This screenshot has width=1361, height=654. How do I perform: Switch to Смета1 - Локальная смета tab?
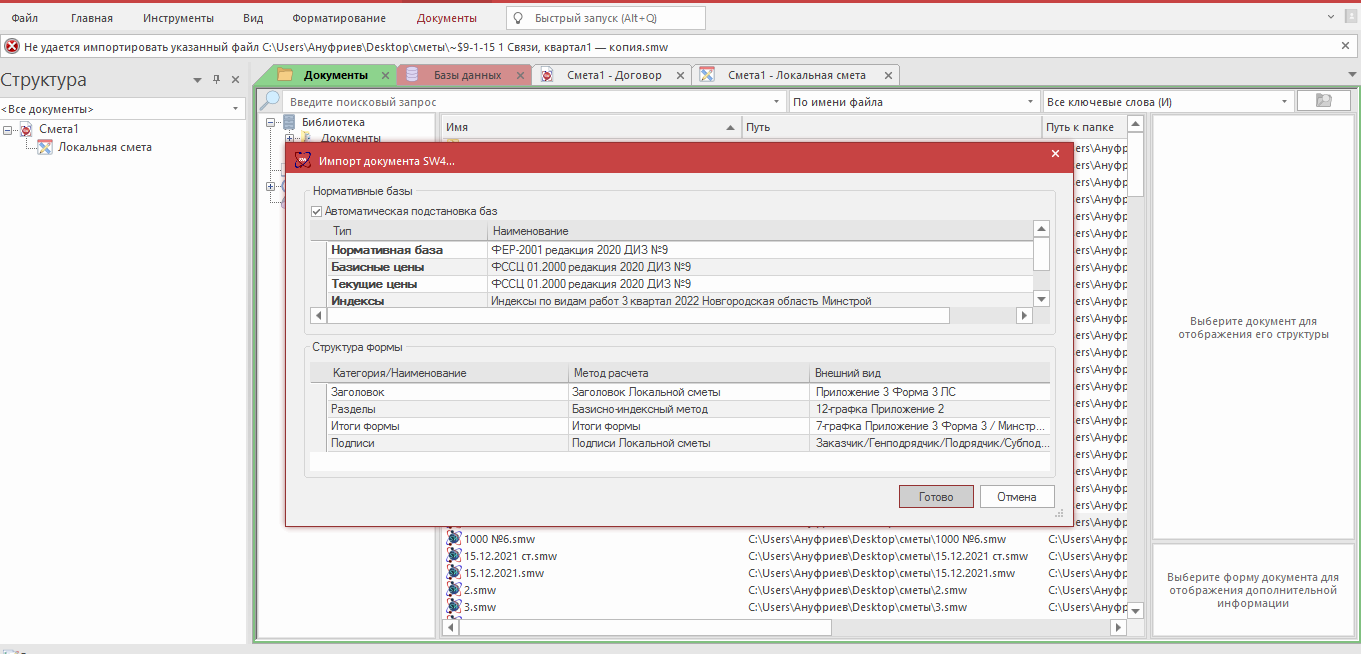[797, 75]
